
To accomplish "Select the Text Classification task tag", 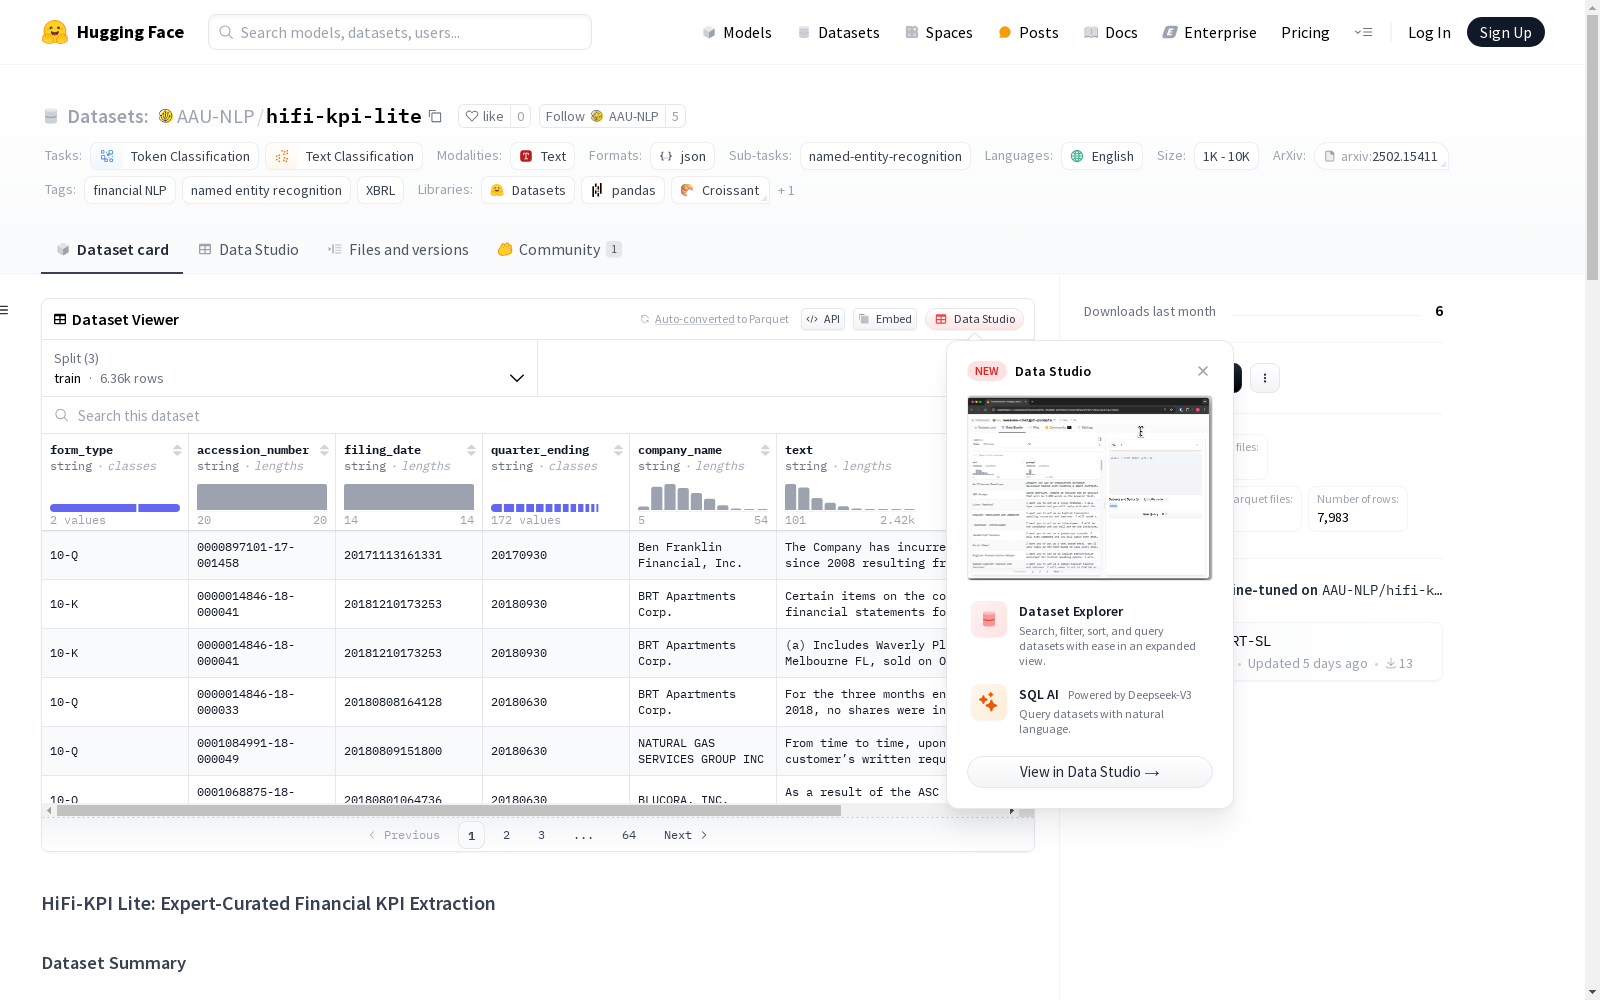I will 344,156.
